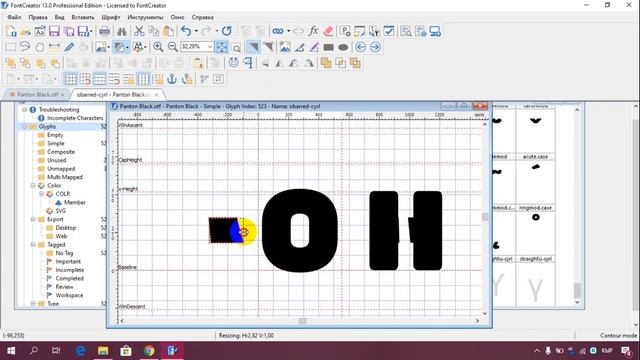This screenshot has width=640, height=360.
Task: Select the Unmapped folder in tree
Action: tap(61, 169)
